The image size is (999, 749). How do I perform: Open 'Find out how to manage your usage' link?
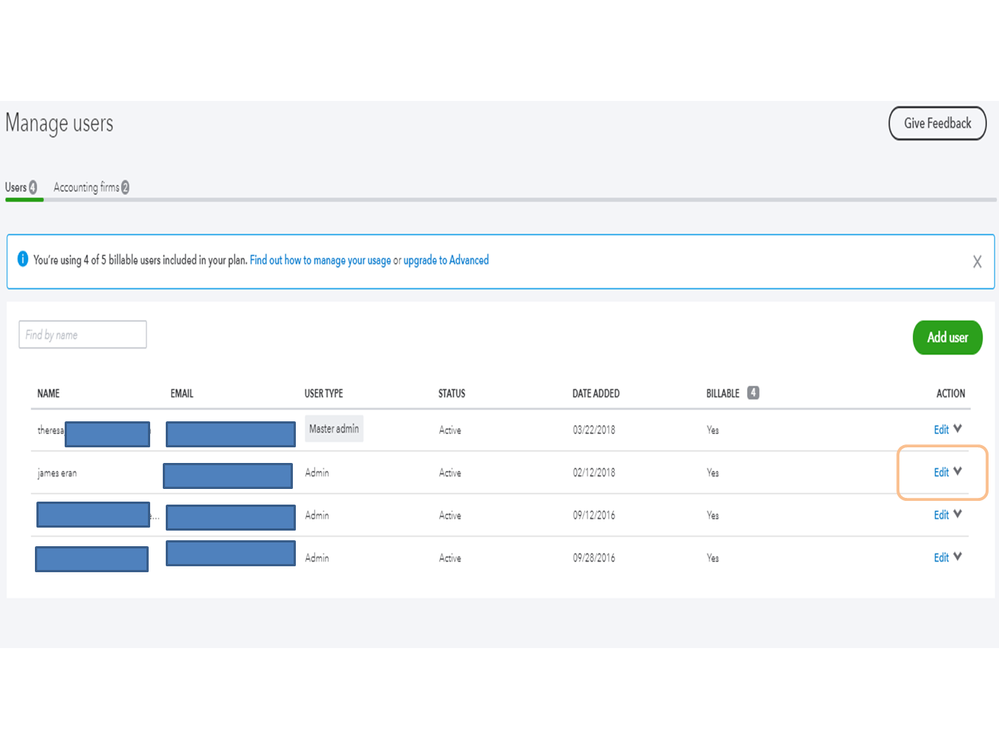[x=320, y=261]
